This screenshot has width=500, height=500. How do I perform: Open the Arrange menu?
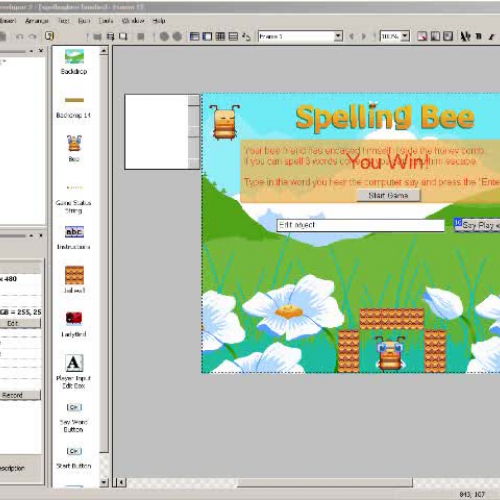coord(37,21)
